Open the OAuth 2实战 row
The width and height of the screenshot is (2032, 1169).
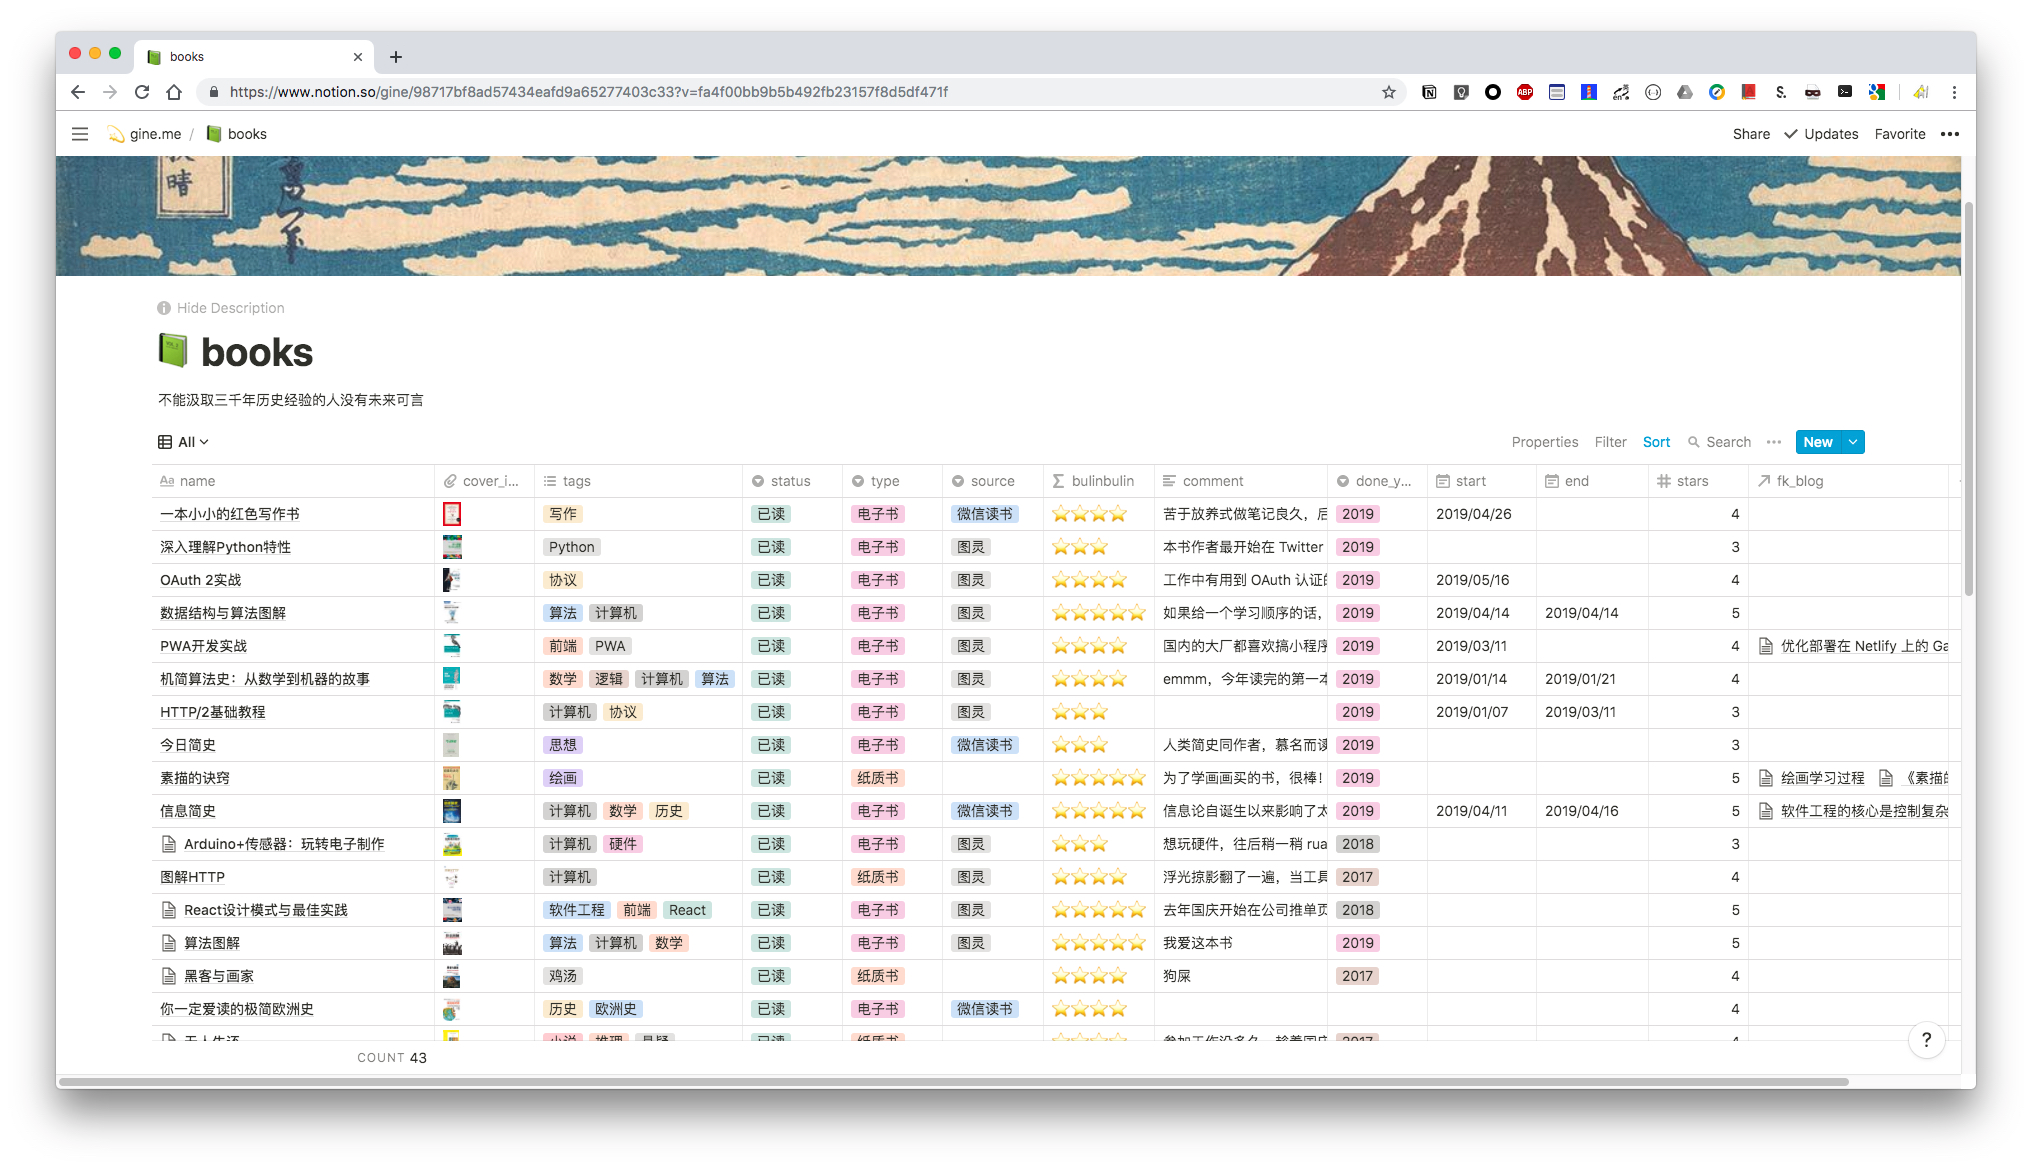pyautogui.click(x=200, y=580)
